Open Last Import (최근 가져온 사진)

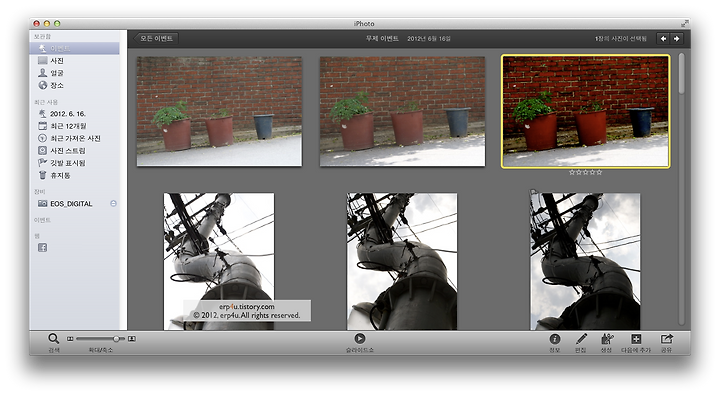pyautogui.click(x=74, y=138)
